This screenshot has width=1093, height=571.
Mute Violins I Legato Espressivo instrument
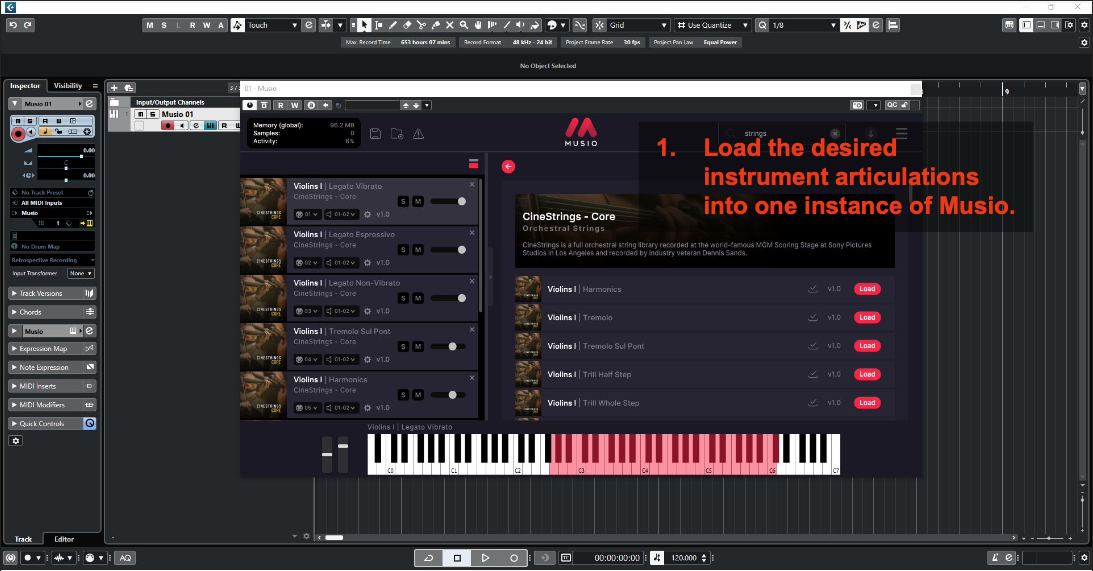coord(418,250)
